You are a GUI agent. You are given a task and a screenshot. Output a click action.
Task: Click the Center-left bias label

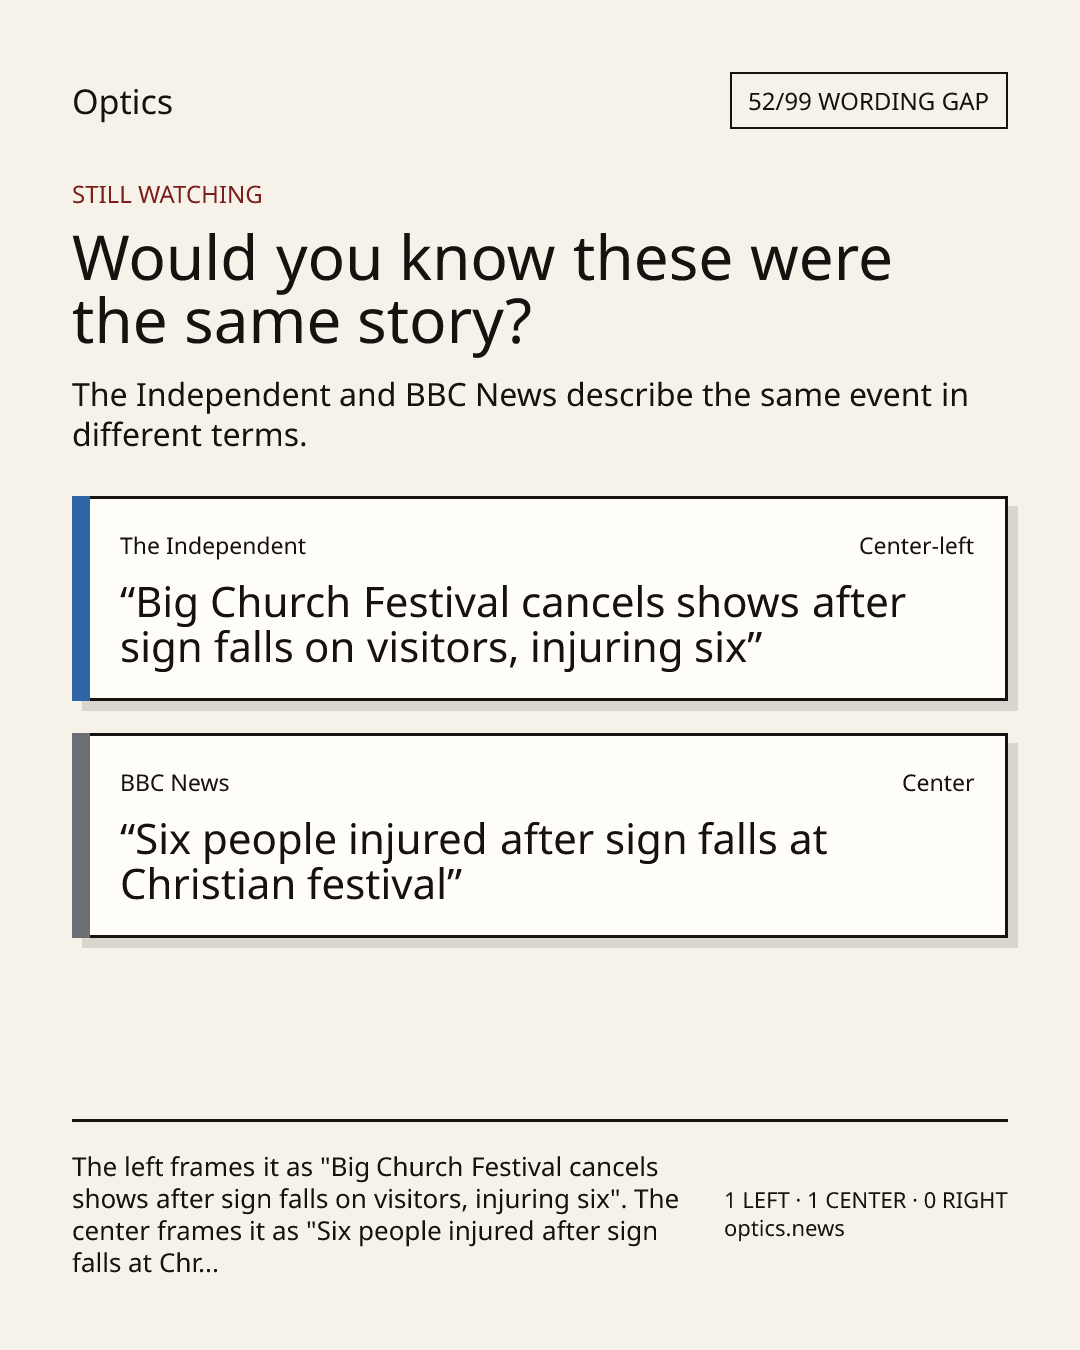(x=916, y=546)
